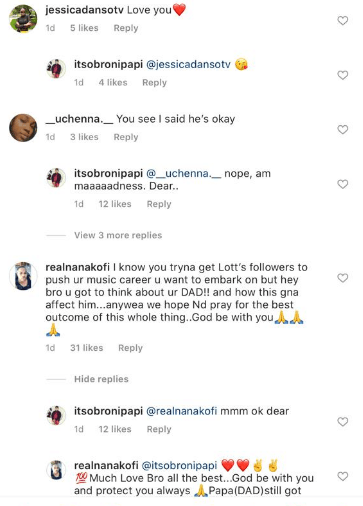Reply to realnanakofi's 31-likes comment
363x506 pixels.
[x=130, y=348]
